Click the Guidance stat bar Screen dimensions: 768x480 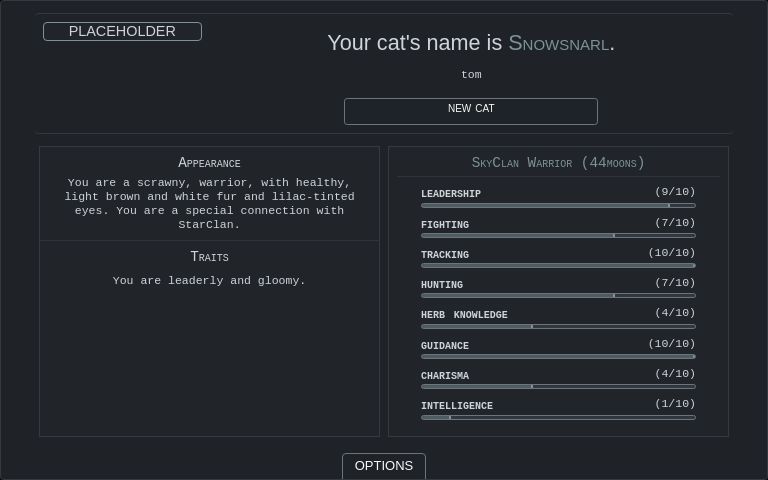click(558, 356)
